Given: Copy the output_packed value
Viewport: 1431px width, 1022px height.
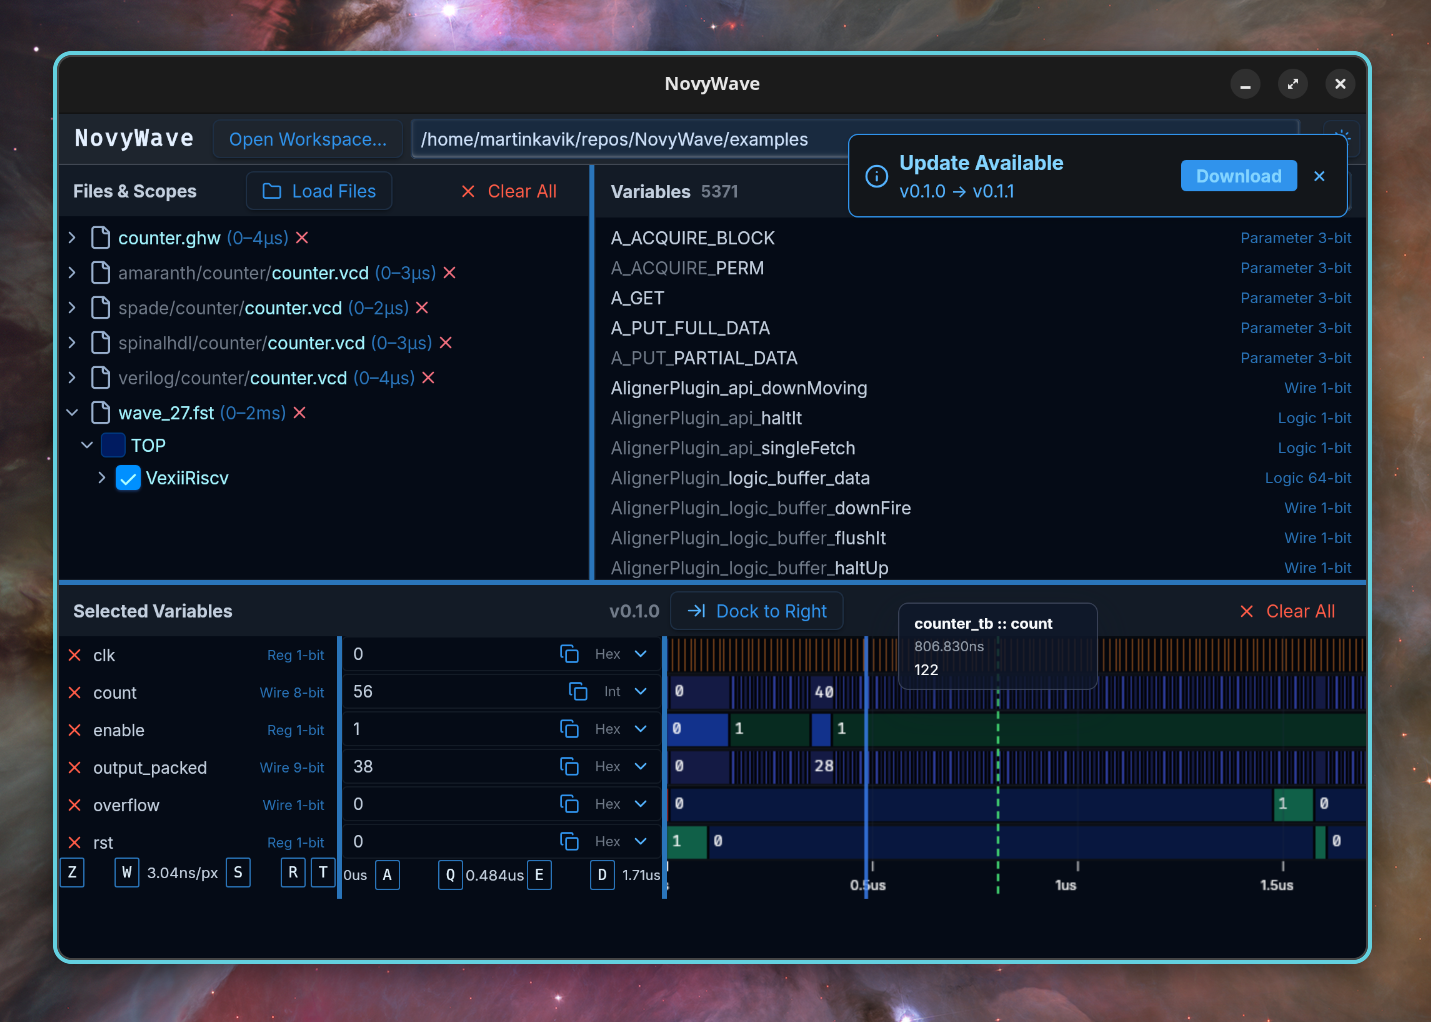Looking at the screenshot, I should click(x=569, y=766).
